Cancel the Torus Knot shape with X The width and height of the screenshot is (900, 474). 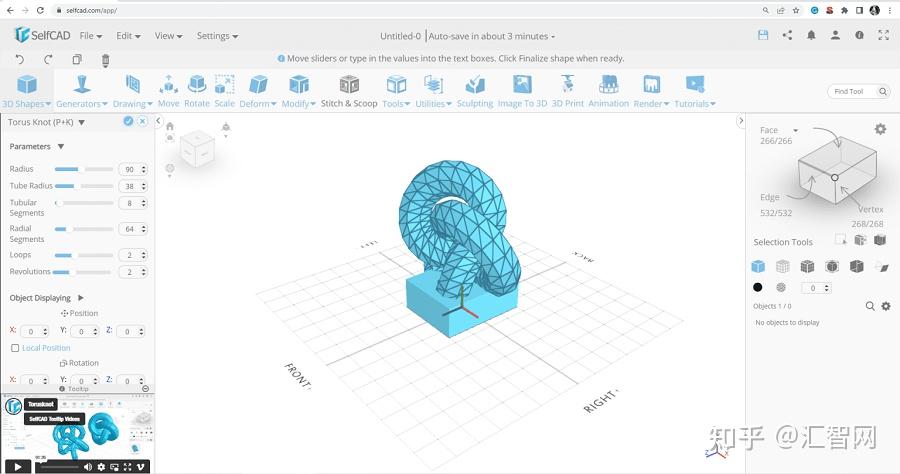[x=142, y=121]
